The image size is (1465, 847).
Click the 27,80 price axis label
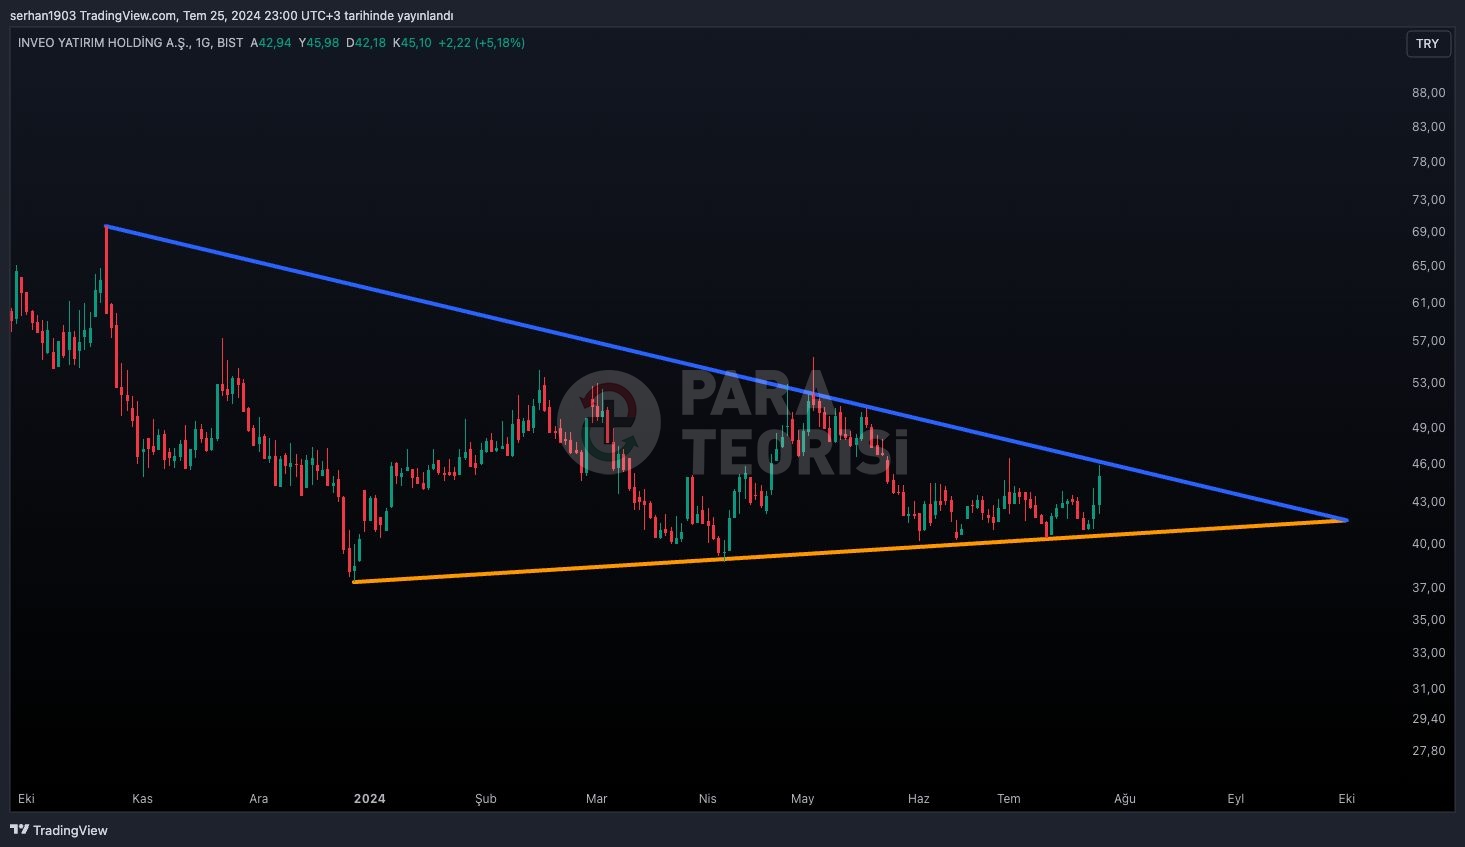point(1428,750)
